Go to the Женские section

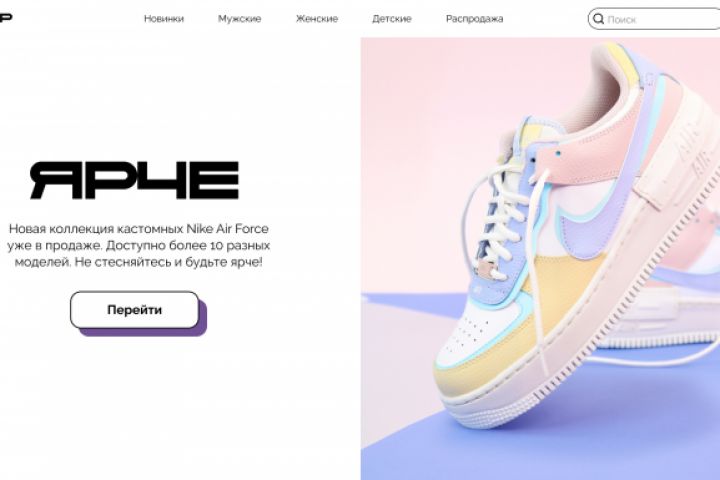point(317,19)
